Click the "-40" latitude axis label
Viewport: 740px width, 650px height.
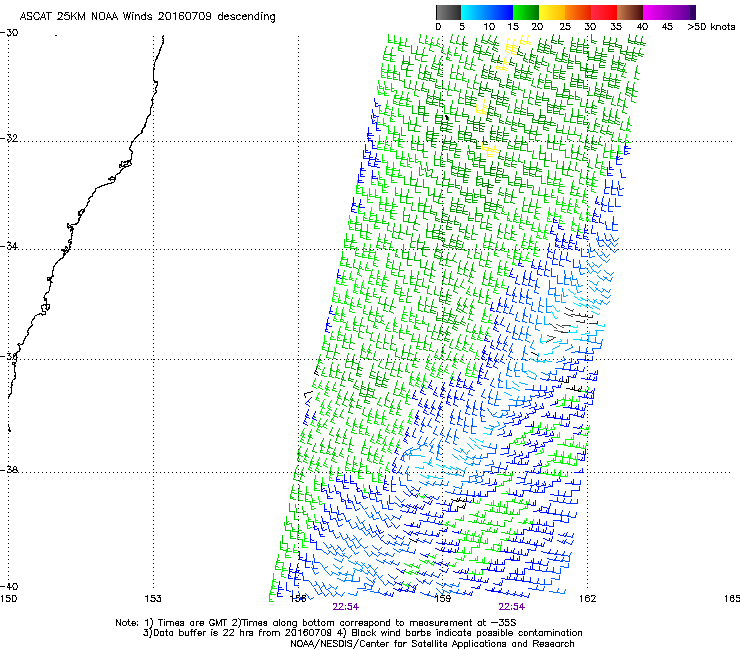pos(9,586)
